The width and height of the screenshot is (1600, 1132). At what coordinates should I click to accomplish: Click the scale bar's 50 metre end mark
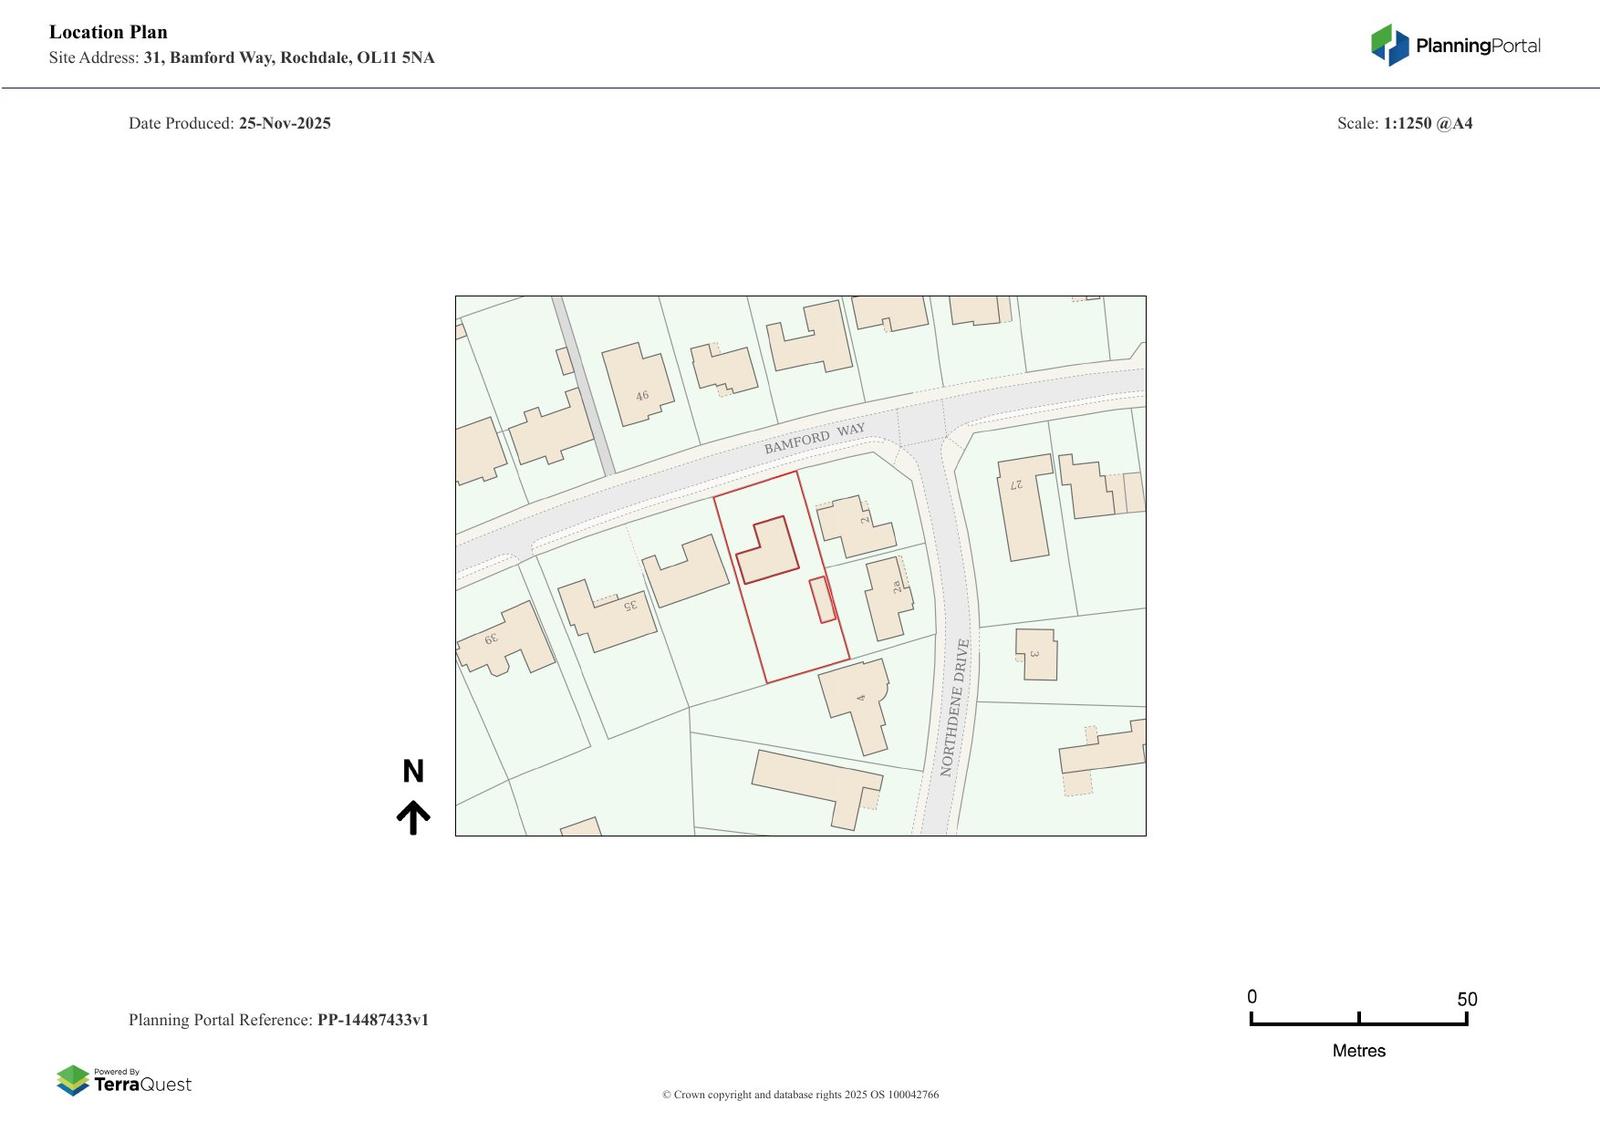(x=1466, y=1019)
